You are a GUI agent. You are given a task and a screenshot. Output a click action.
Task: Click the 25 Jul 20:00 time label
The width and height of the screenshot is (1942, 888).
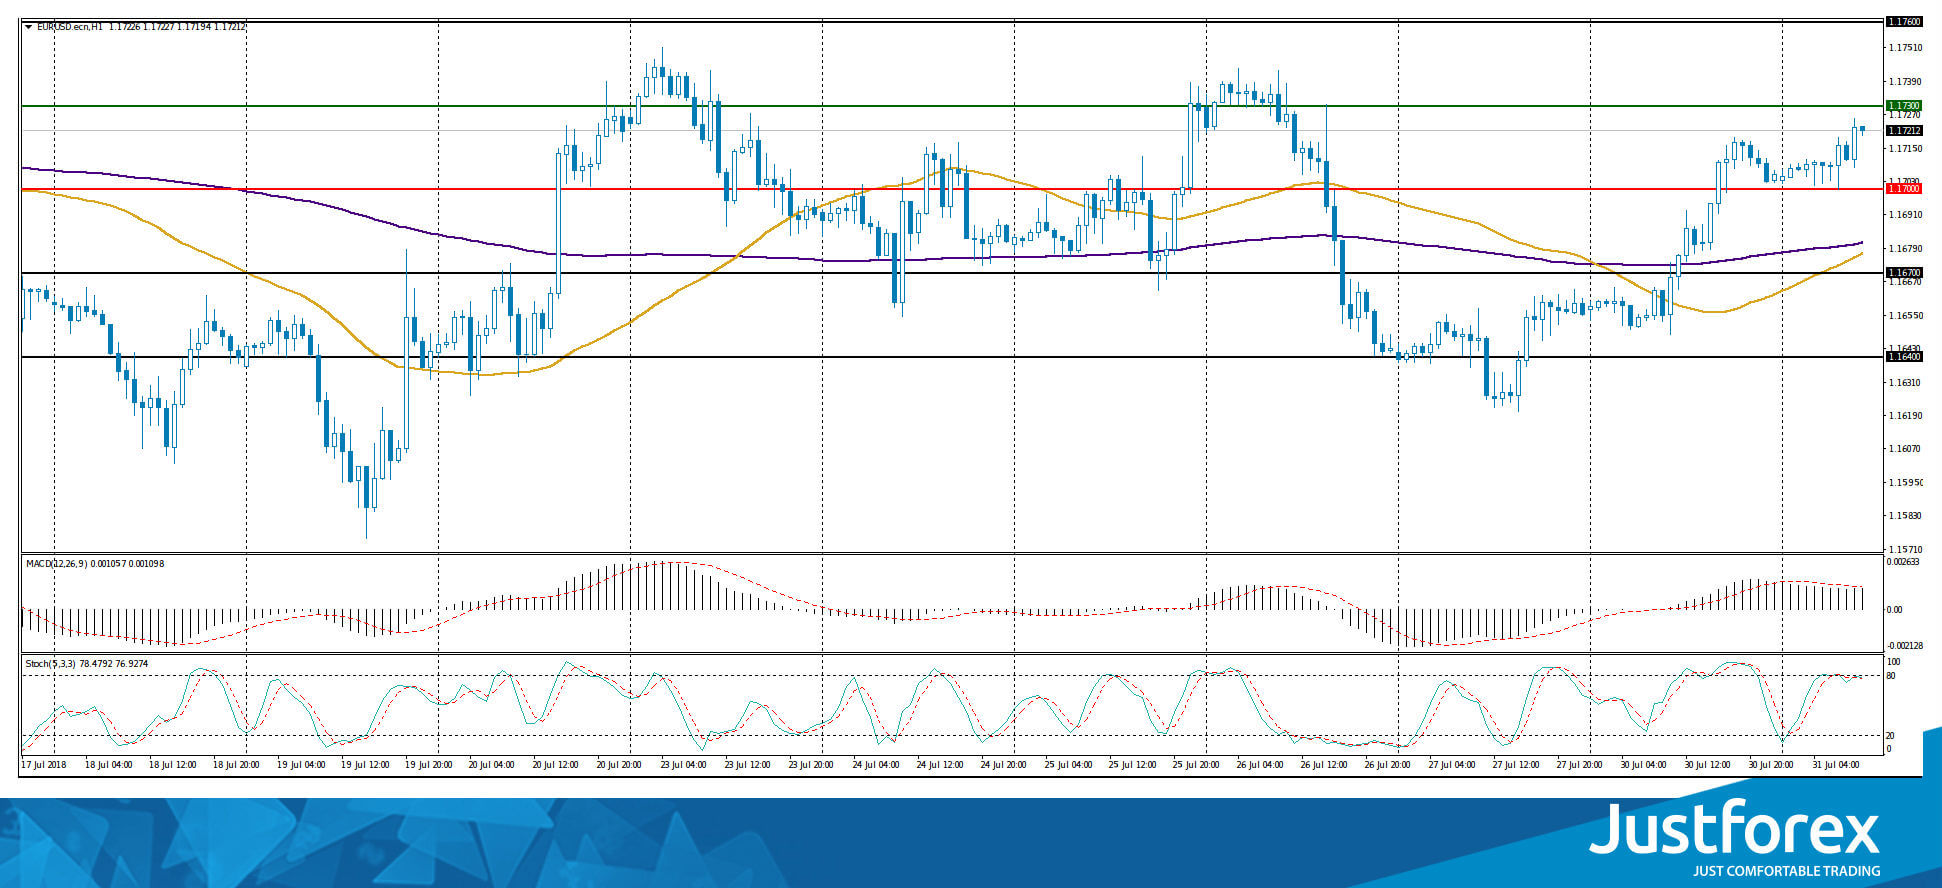(1198, 764)
